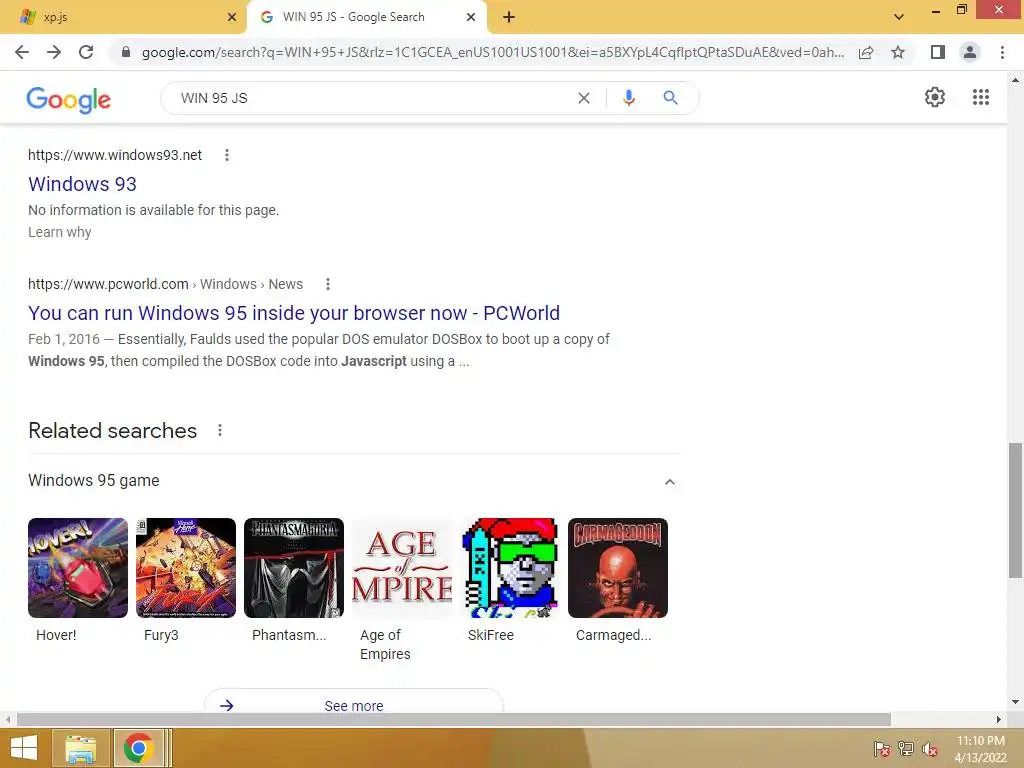This screenshot has height=768, width=1024.
Task: Select the WIN 95 JS Google Search tab
Action: (367, 17)
